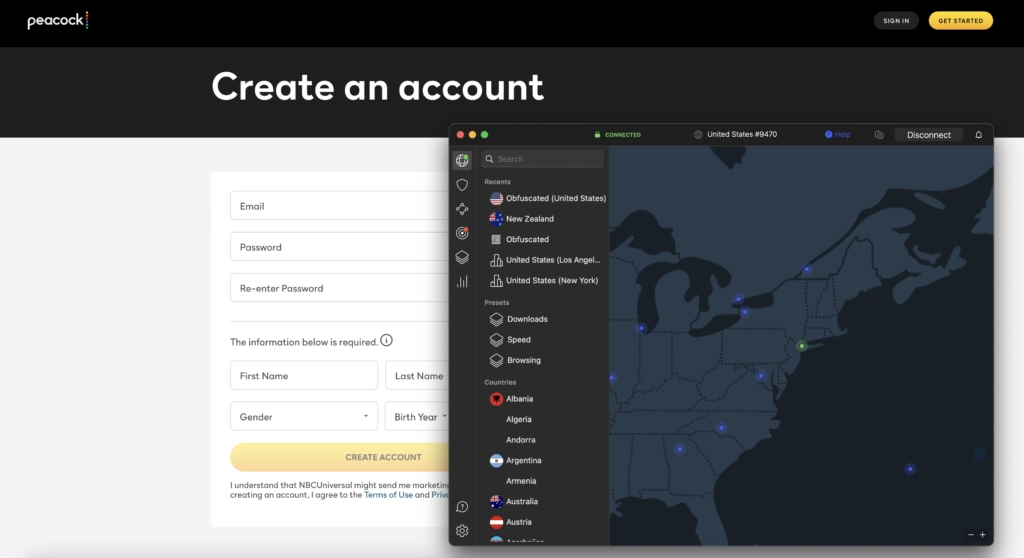This screenshot has width=1024, height=558.
Task: Click the info icon next to required information
Action: (387, 340)
